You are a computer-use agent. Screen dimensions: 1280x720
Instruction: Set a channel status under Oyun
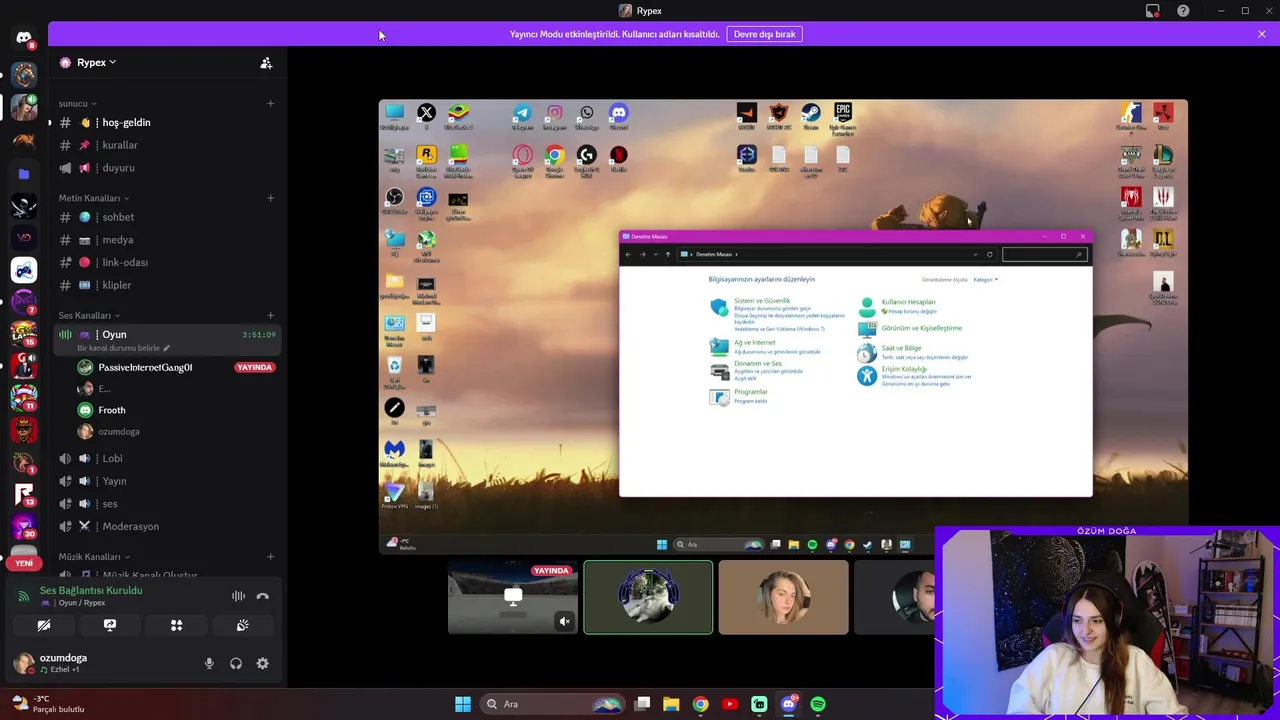point(123,348)
